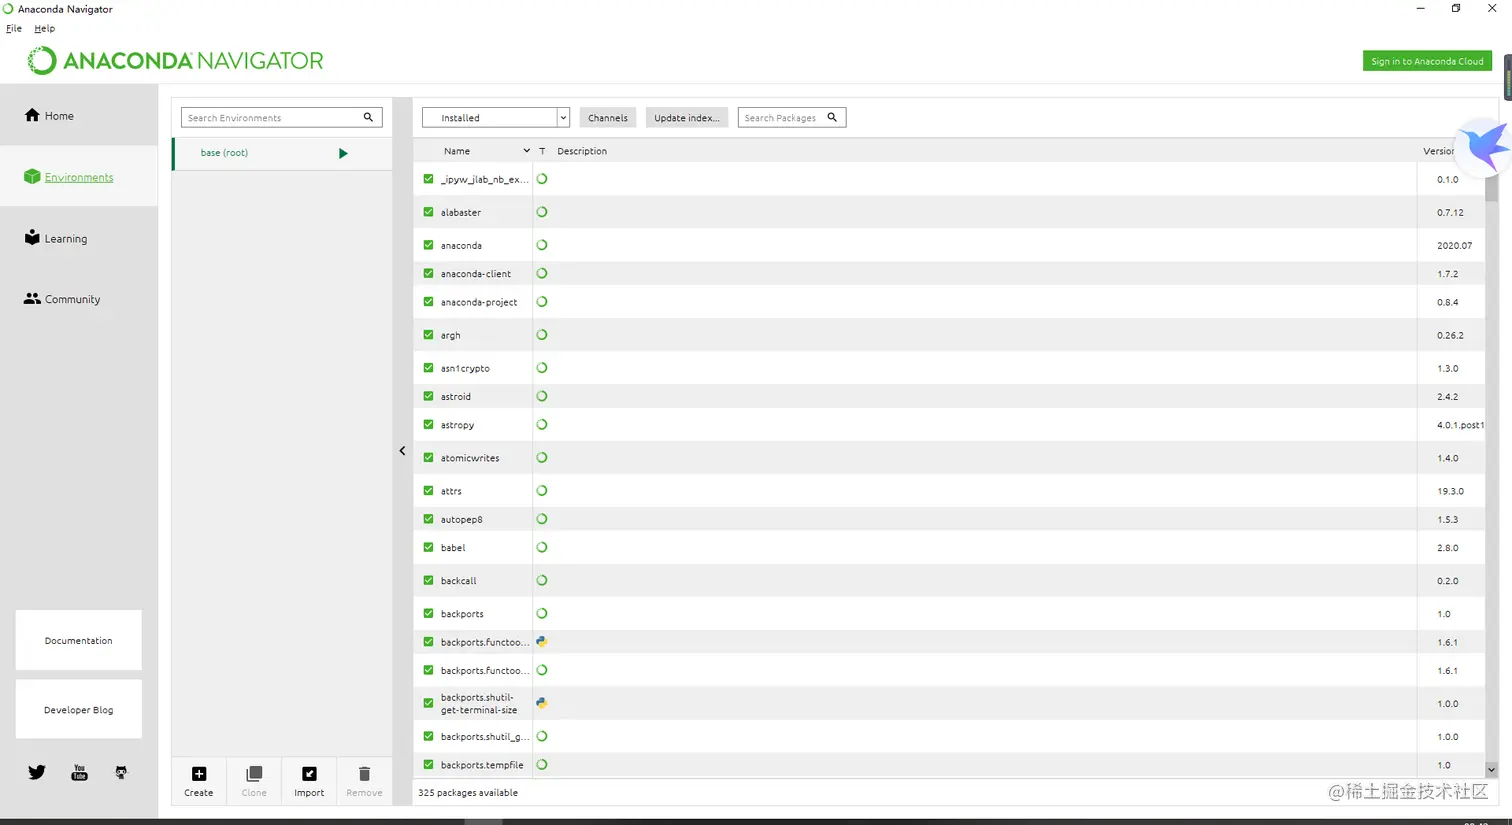Click Search Environments magnifier icon
Viewport: 1512px width, 825px height.
(368, 117)
